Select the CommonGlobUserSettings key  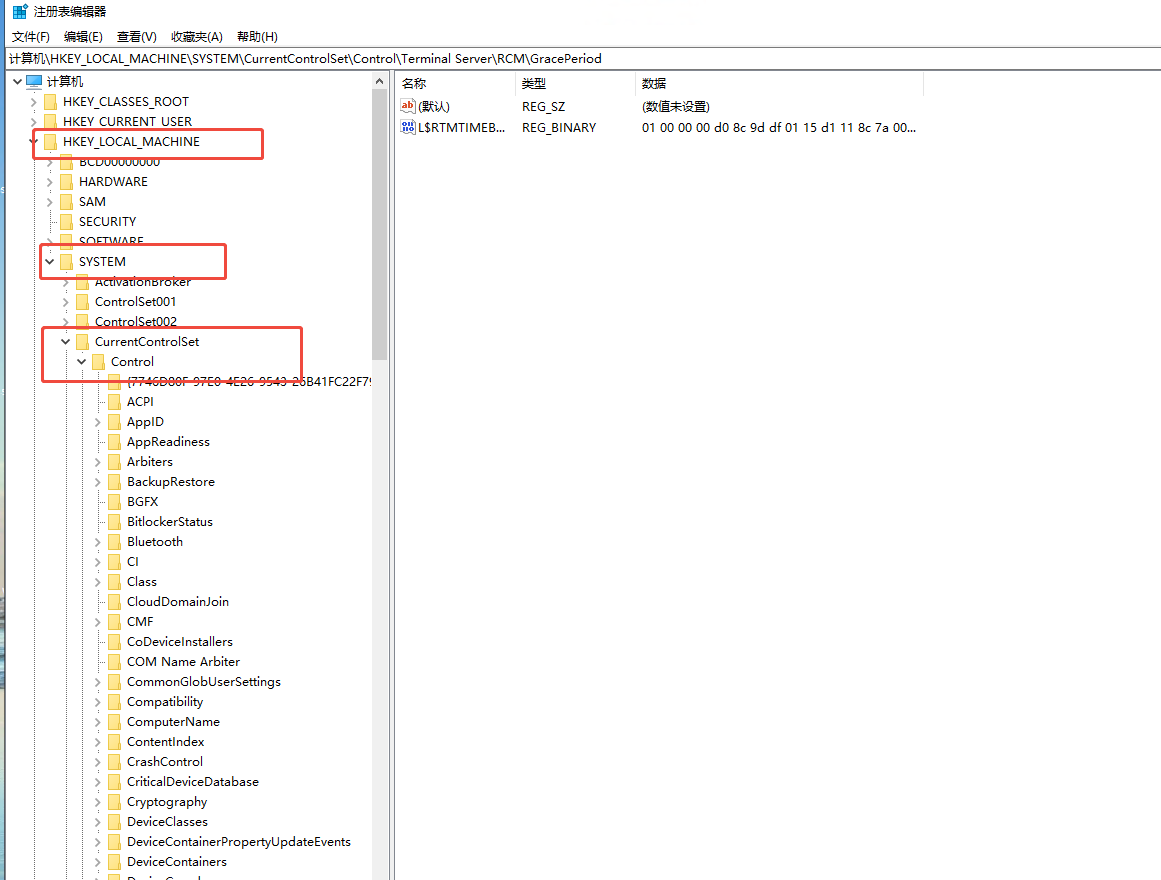click(204, 681)
